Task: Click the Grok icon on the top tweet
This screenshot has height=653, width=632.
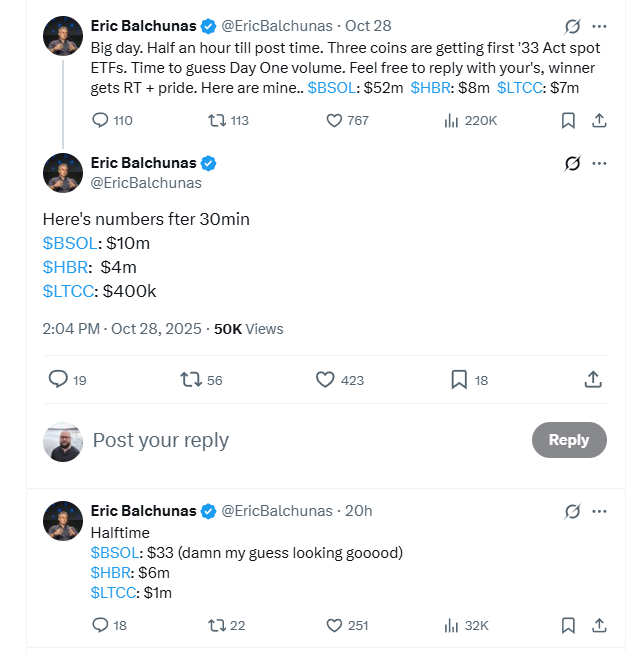Action: (572, 26)
